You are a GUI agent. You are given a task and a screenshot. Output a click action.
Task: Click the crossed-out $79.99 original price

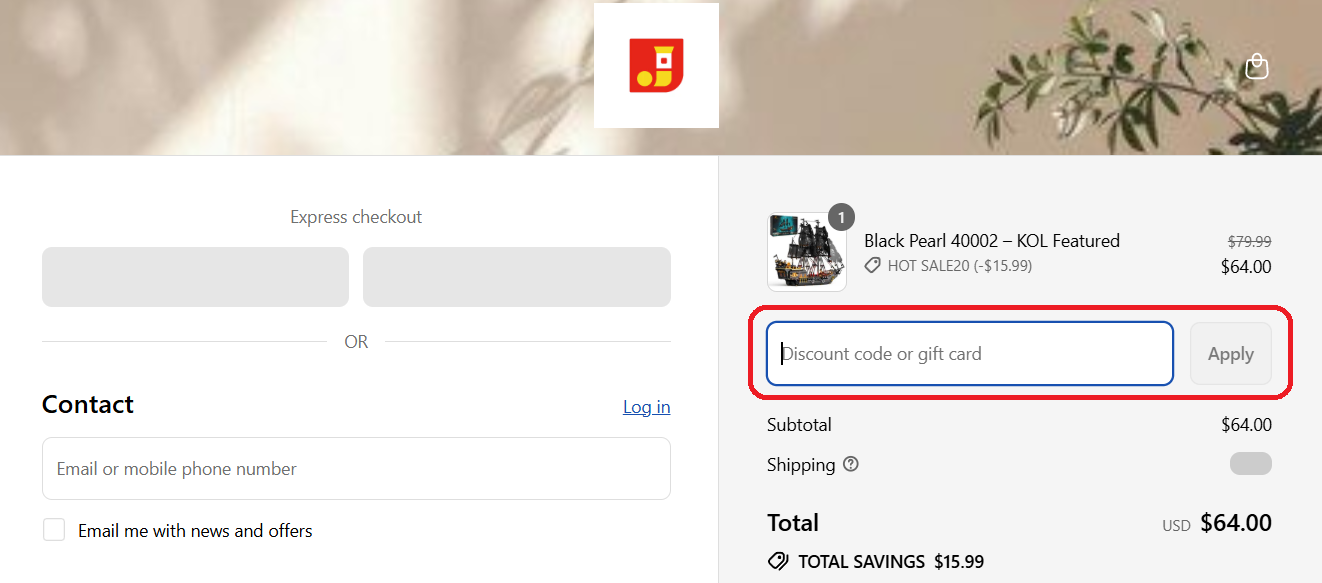1249,241
